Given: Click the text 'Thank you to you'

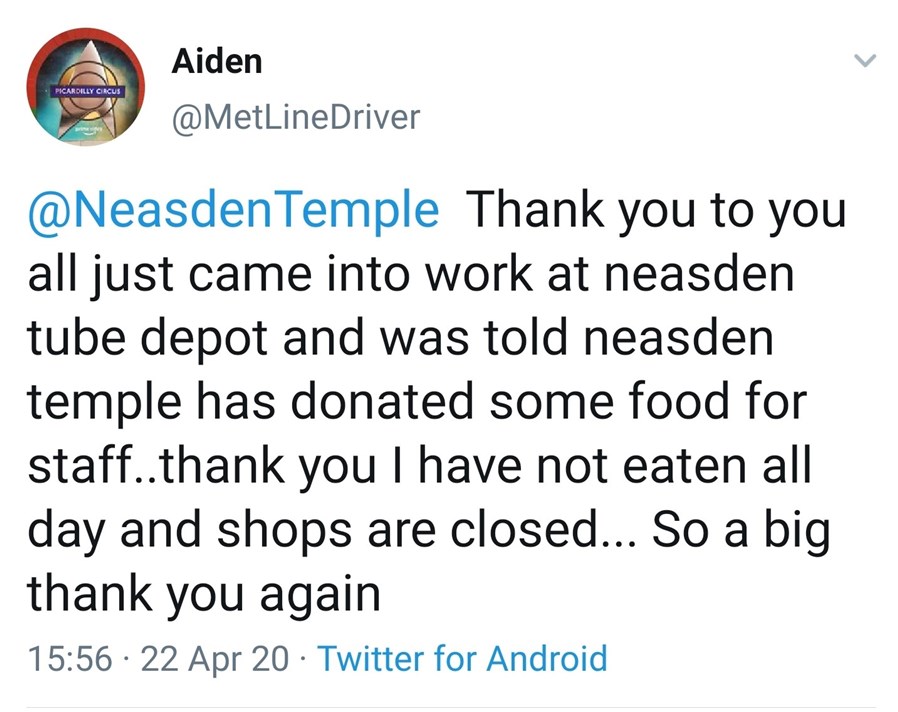Looking at the screenshot, I should (656, 211).
